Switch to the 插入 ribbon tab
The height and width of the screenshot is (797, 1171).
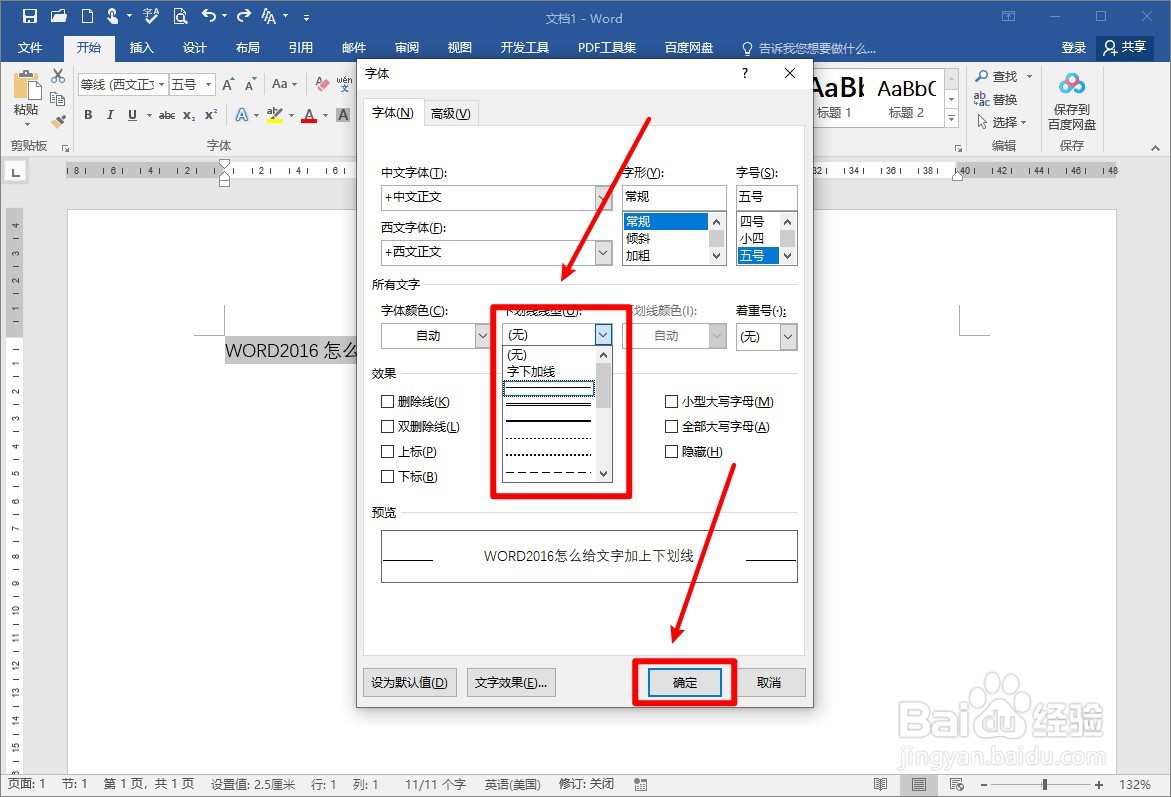point(141,47)
